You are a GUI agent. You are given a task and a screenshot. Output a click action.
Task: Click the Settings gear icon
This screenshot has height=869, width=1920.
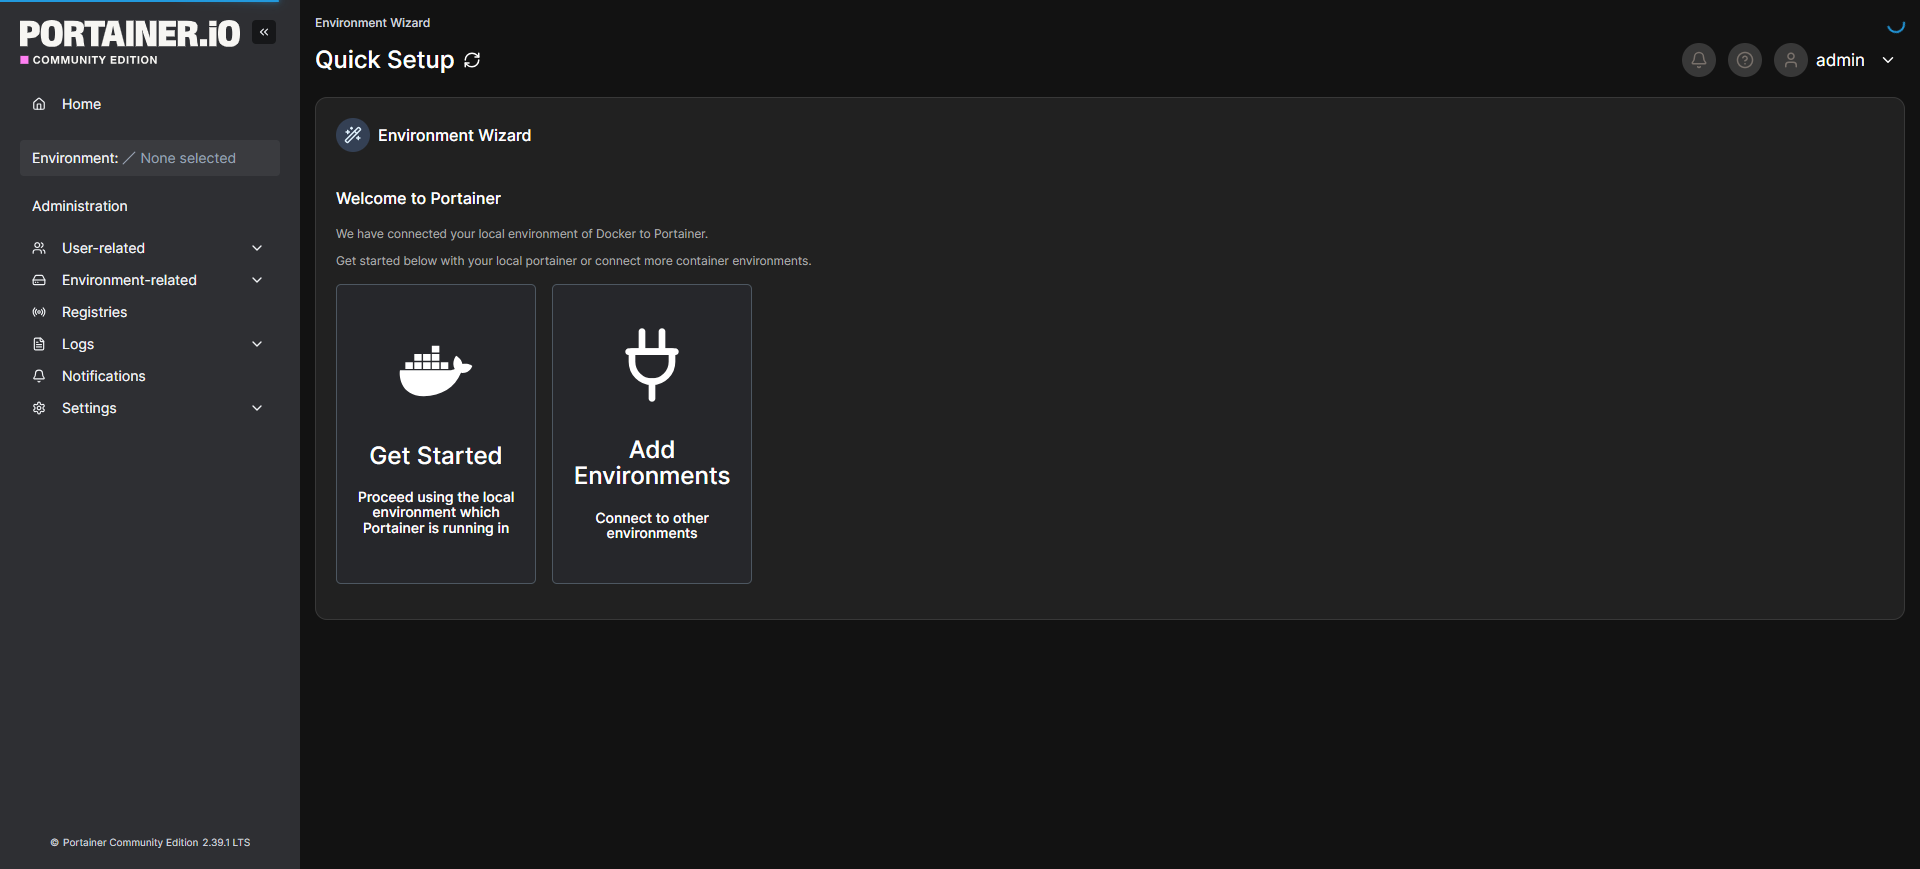(39, 408)
